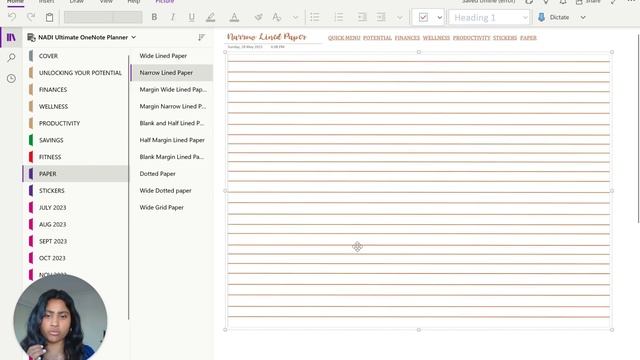Open the FINANCES section
The width and height of the screenshot is (640, 360).
click(76, 89)
